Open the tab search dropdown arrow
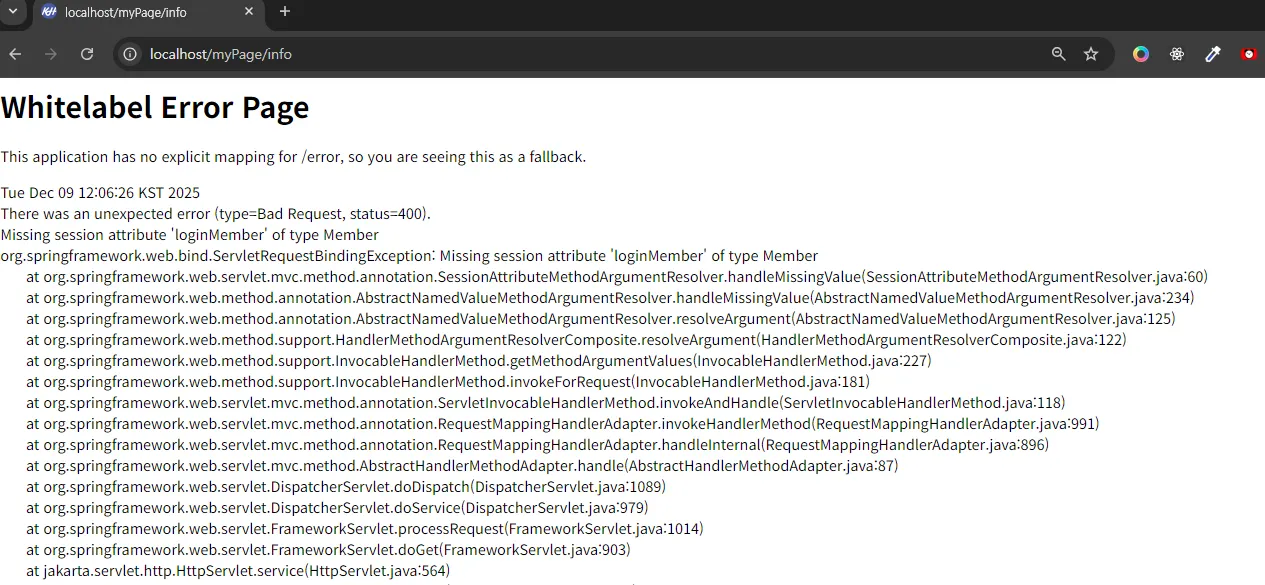 coord(14,11)
